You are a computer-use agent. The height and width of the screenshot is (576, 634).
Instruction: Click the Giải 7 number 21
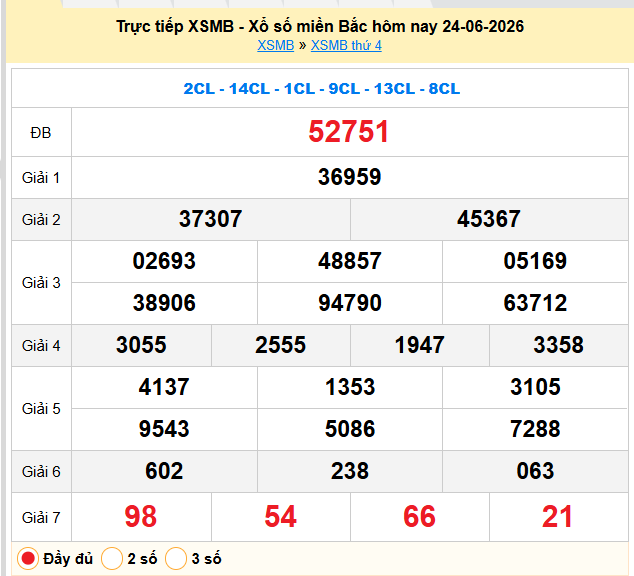(558, 517)
